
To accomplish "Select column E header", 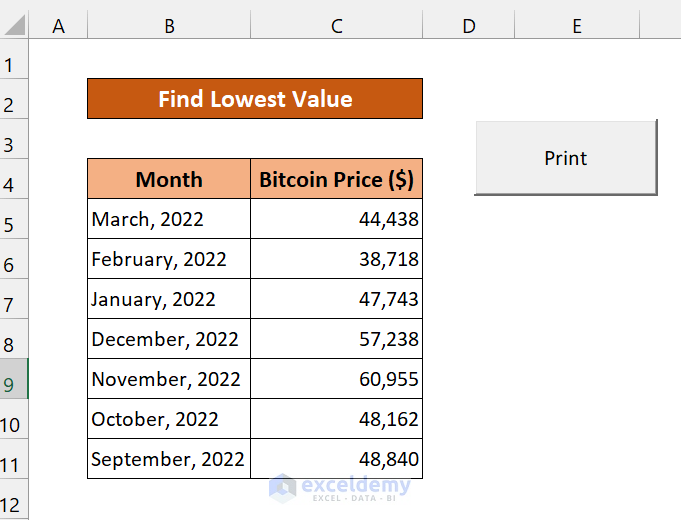I will click(x=577, y=26).
